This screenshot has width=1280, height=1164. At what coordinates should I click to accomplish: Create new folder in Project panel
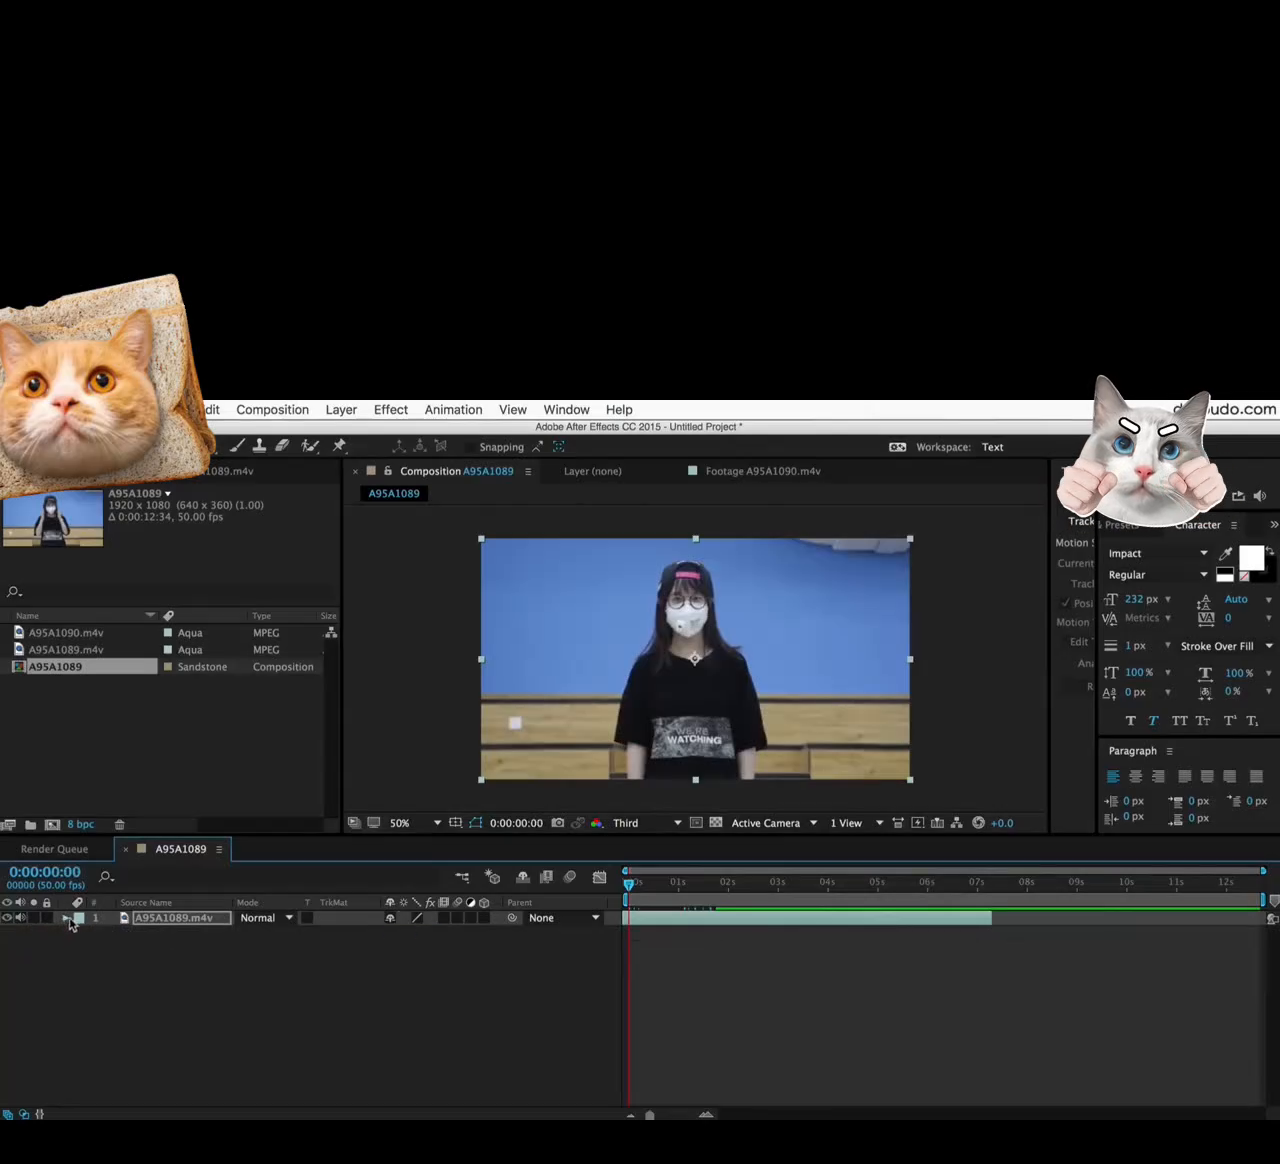click(x=30, y=825)
